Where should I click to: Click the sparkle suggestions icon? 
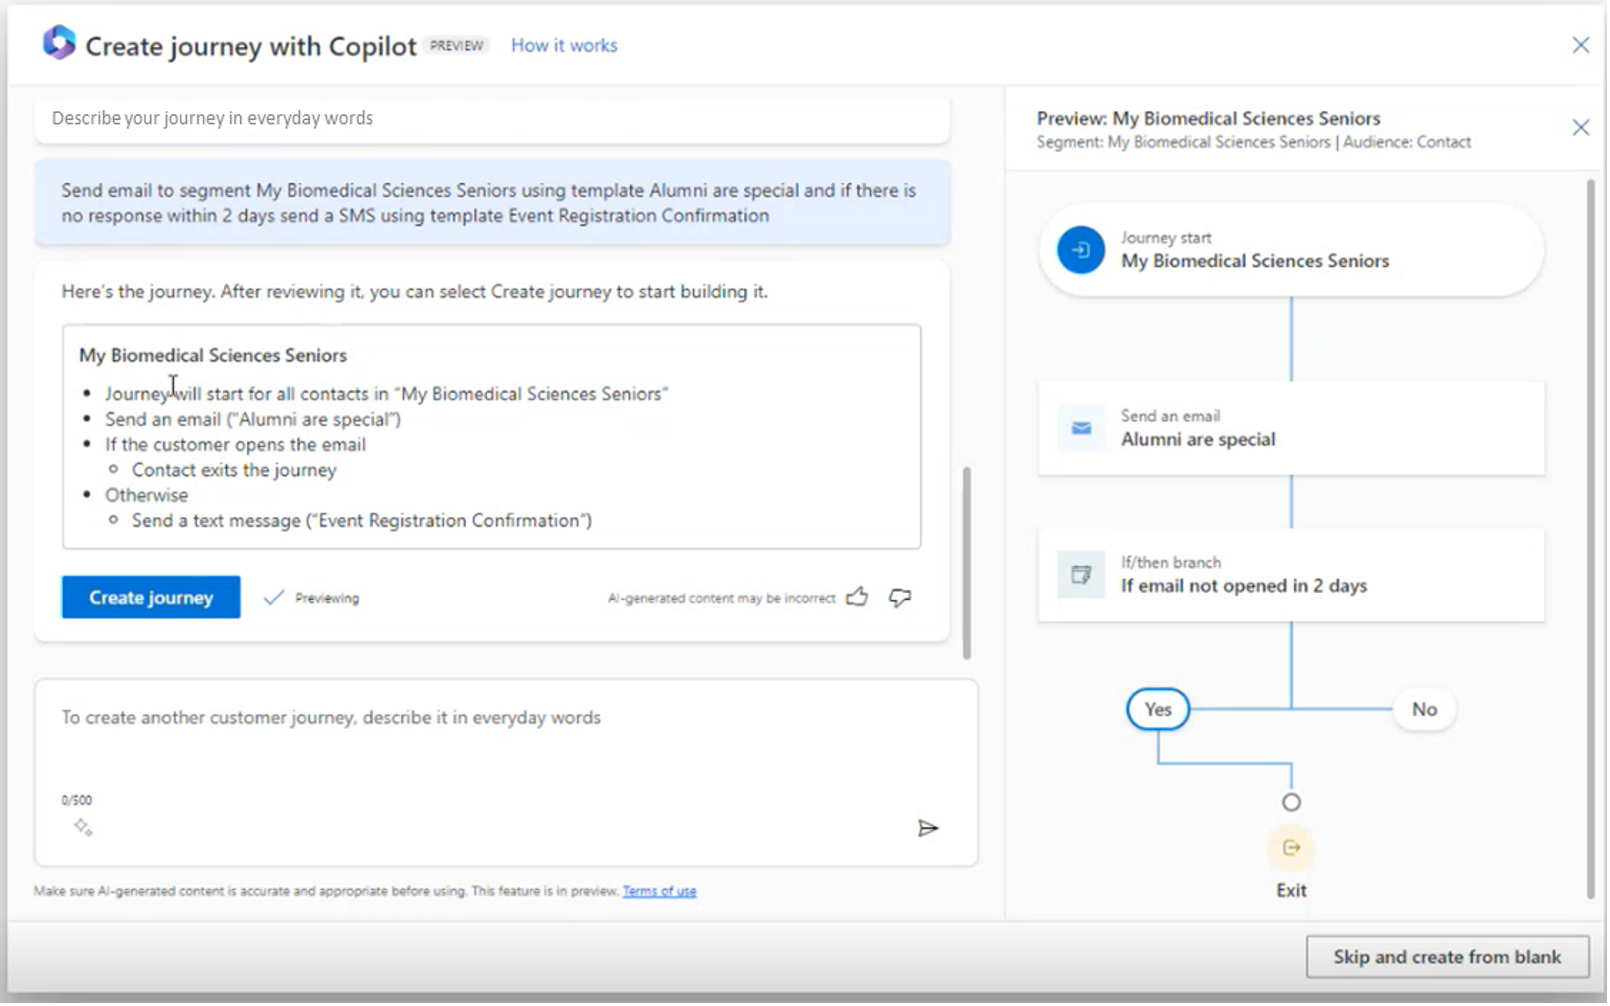click(x=83, y=827)
